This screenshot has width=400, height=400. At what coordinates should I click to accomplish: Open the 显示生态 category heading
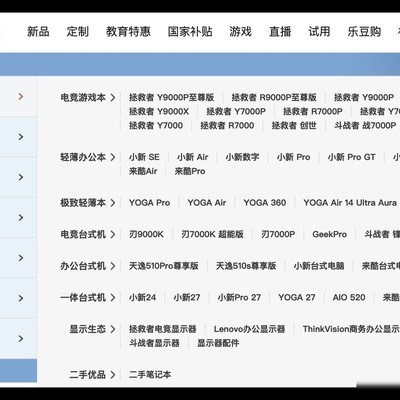click(x=88, y=329)
